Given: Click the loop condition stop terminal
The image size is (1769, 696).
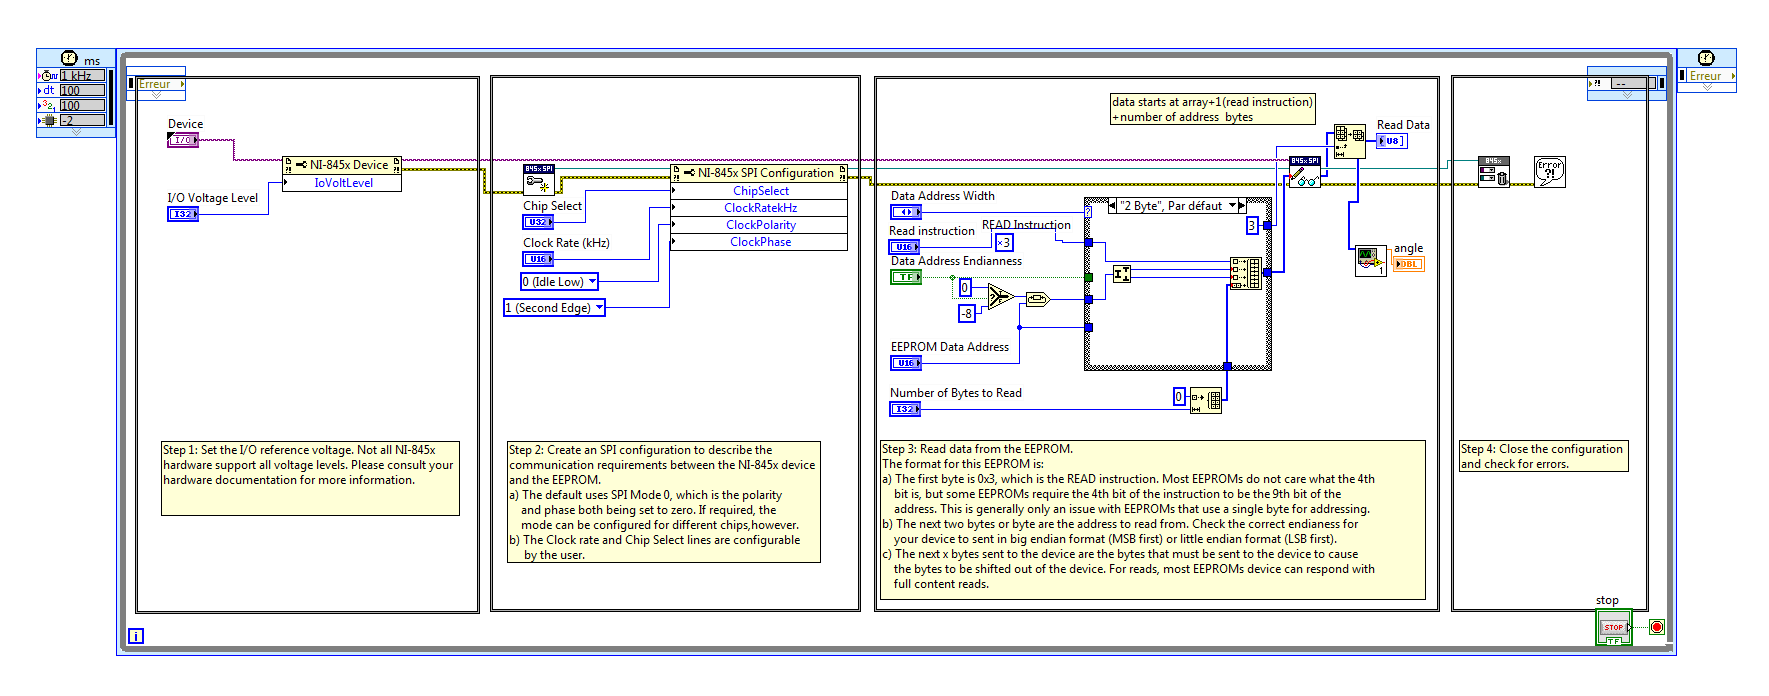Looking at the screenshot, I should point(1656,627).
